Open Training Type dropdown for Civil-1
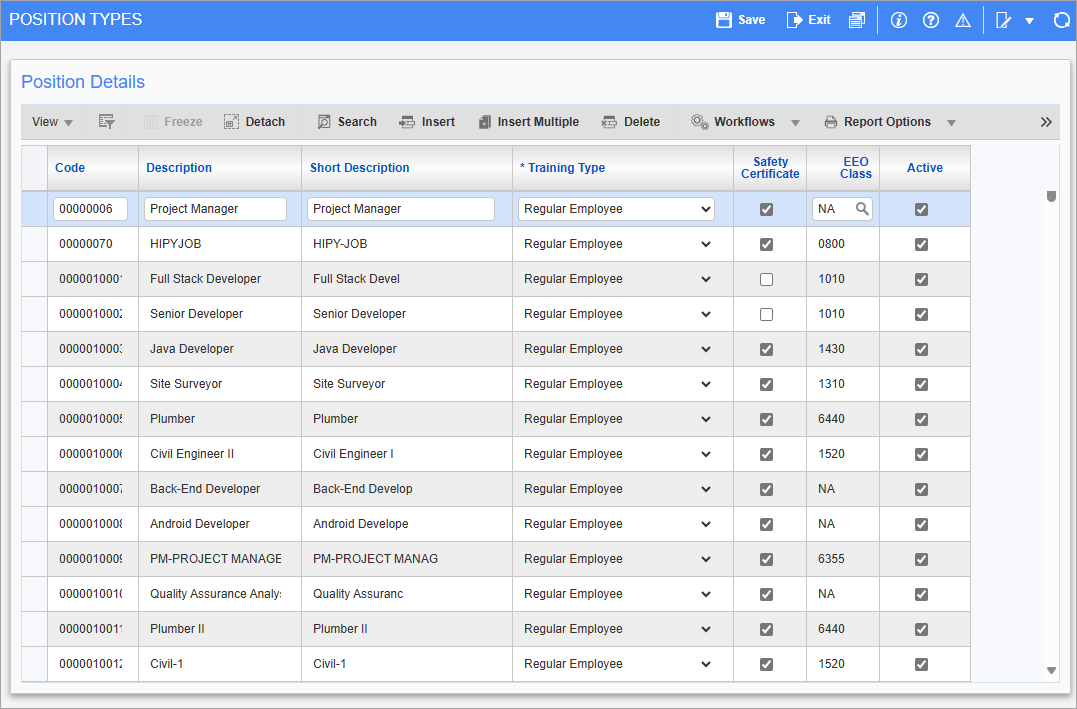Image resolution: width=1077 pixels, height=709 pixels. pyautogui.click(x=706, y=664)
